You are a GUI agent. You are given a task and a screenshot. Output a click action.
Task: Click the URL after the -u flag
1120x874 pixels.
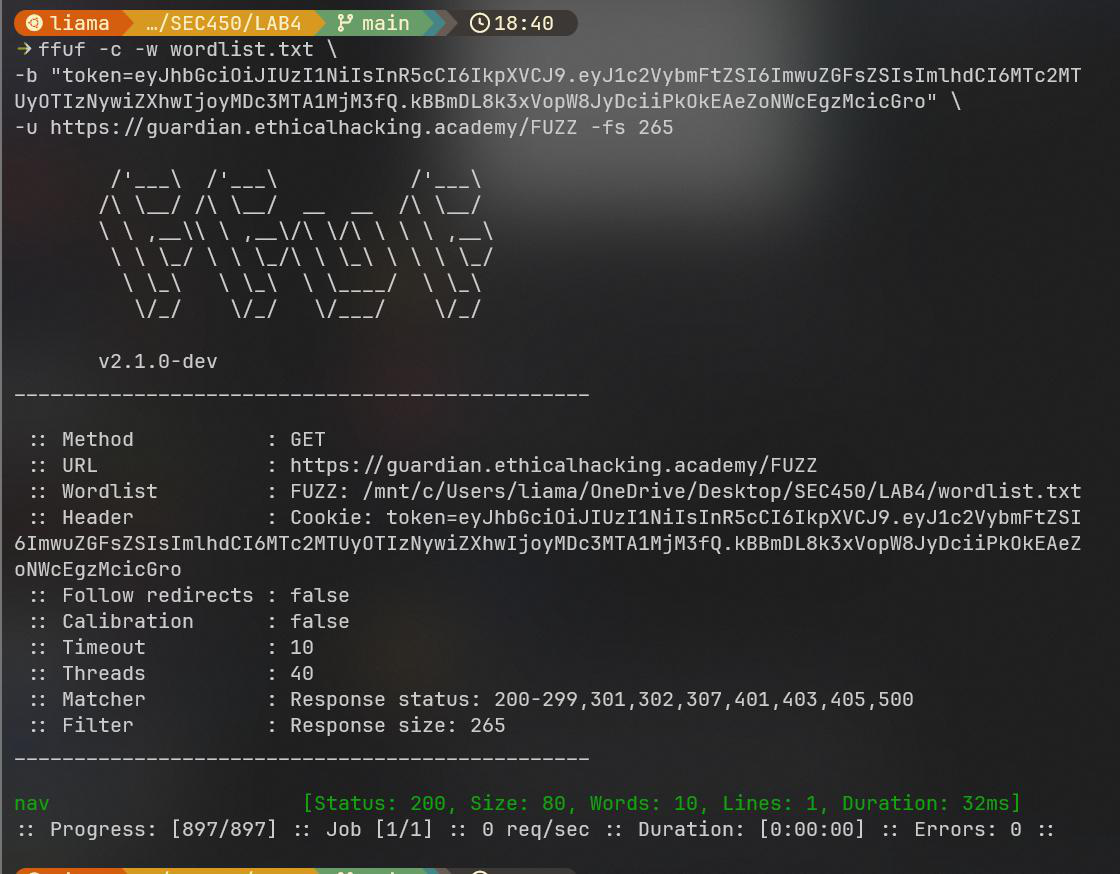(313, 127)
